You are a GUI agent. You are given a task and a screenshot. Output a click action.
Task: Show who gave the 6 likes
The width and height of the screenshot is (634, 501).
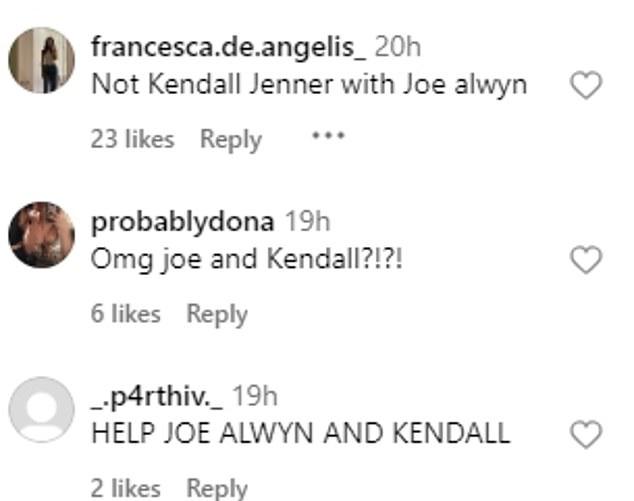pyautogui.click(x=125, y=313)
